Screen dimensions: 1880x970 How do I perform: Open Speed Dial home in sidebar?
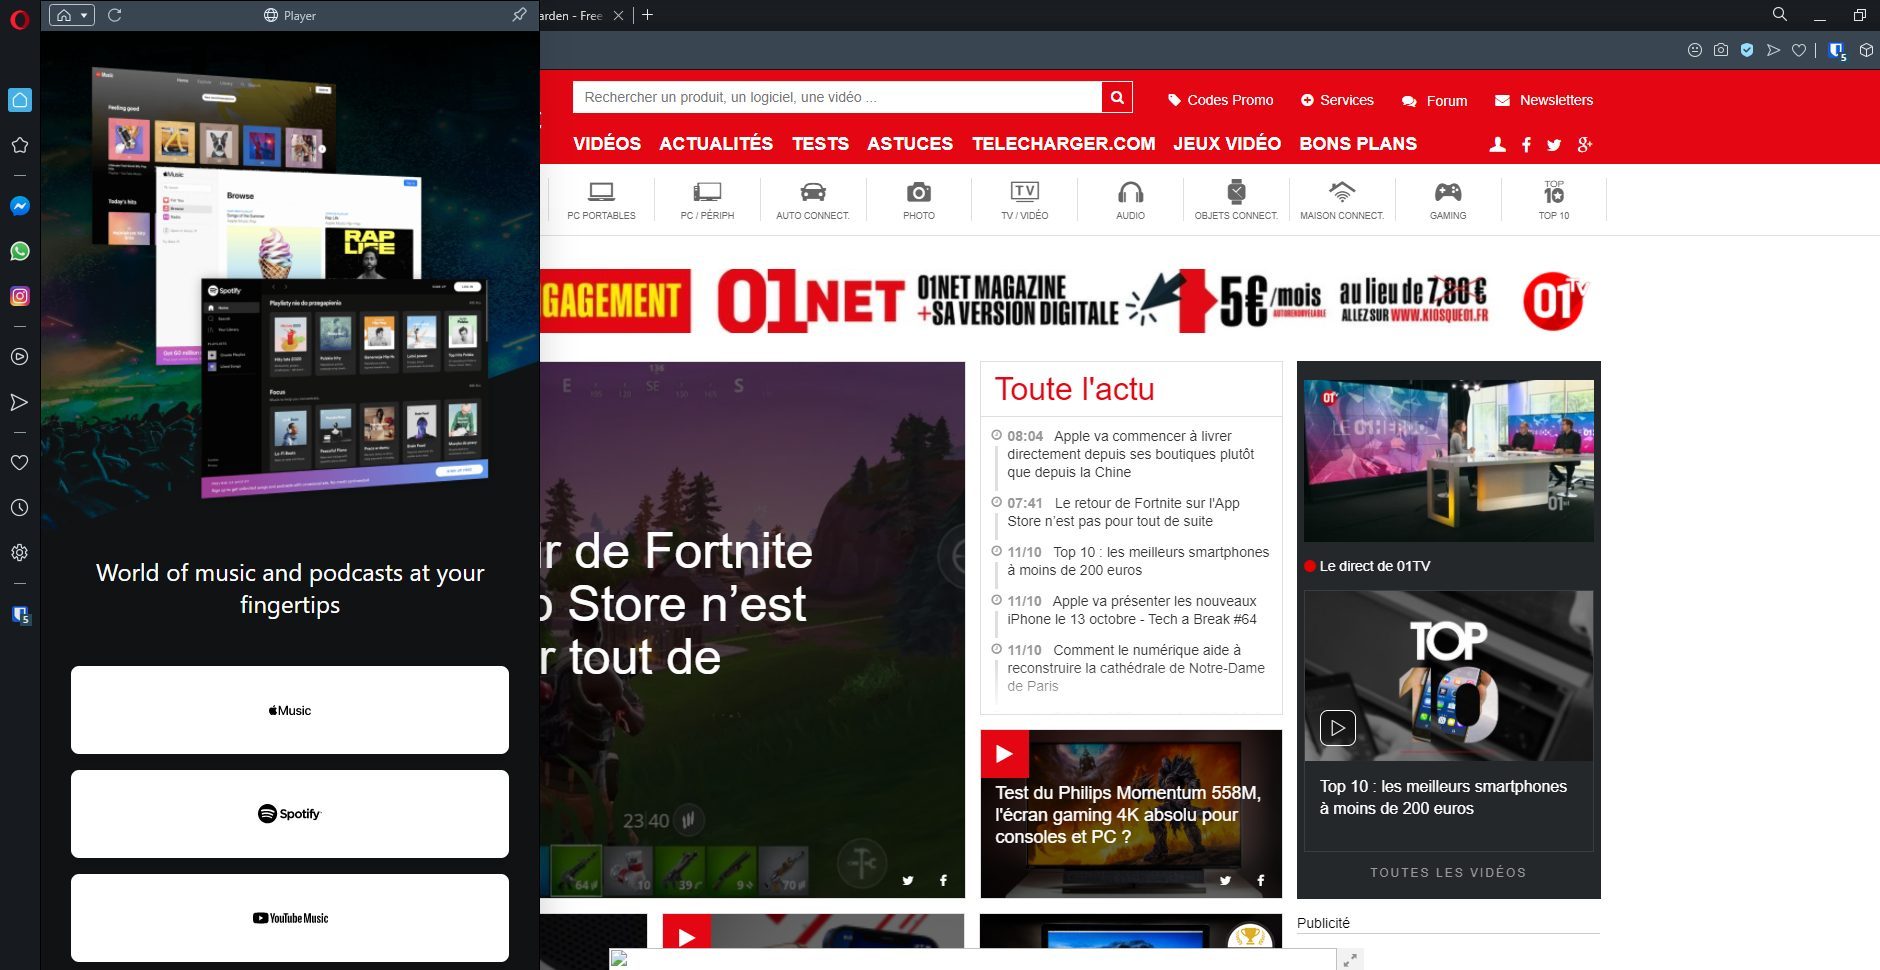point(19,100)
